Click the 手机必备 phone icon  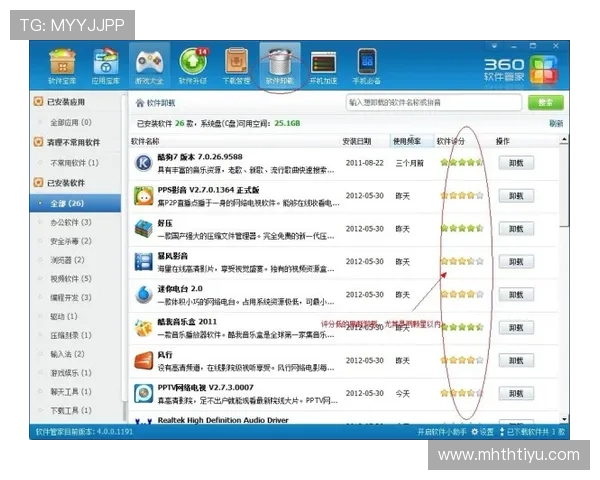[x=367, y=68]
